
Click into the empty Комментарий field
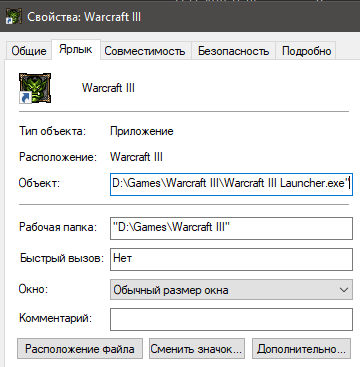click(x=231, y=319)
